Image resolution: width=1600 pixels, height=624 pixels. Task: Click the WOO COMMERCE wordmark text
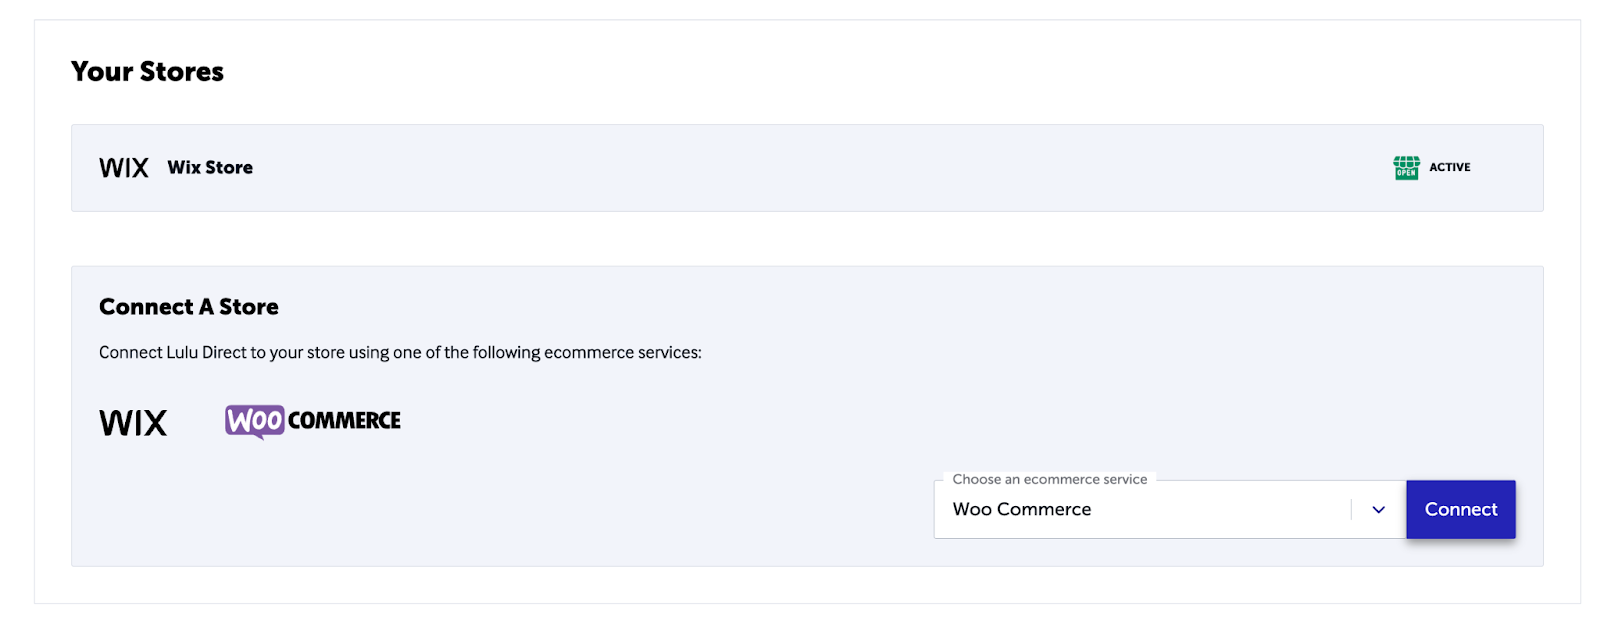click(344, 420)
